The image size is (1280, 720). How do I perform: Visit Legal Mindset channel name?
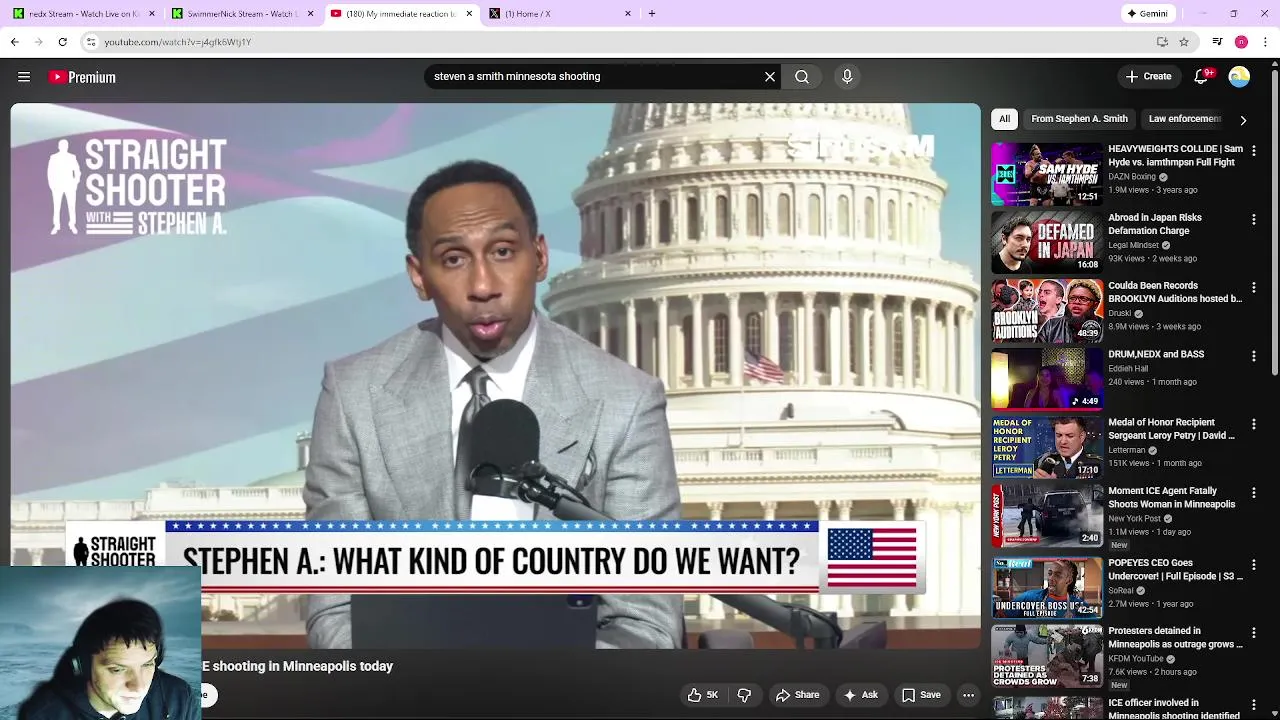pyautogui.click(x=1133, y=245)
